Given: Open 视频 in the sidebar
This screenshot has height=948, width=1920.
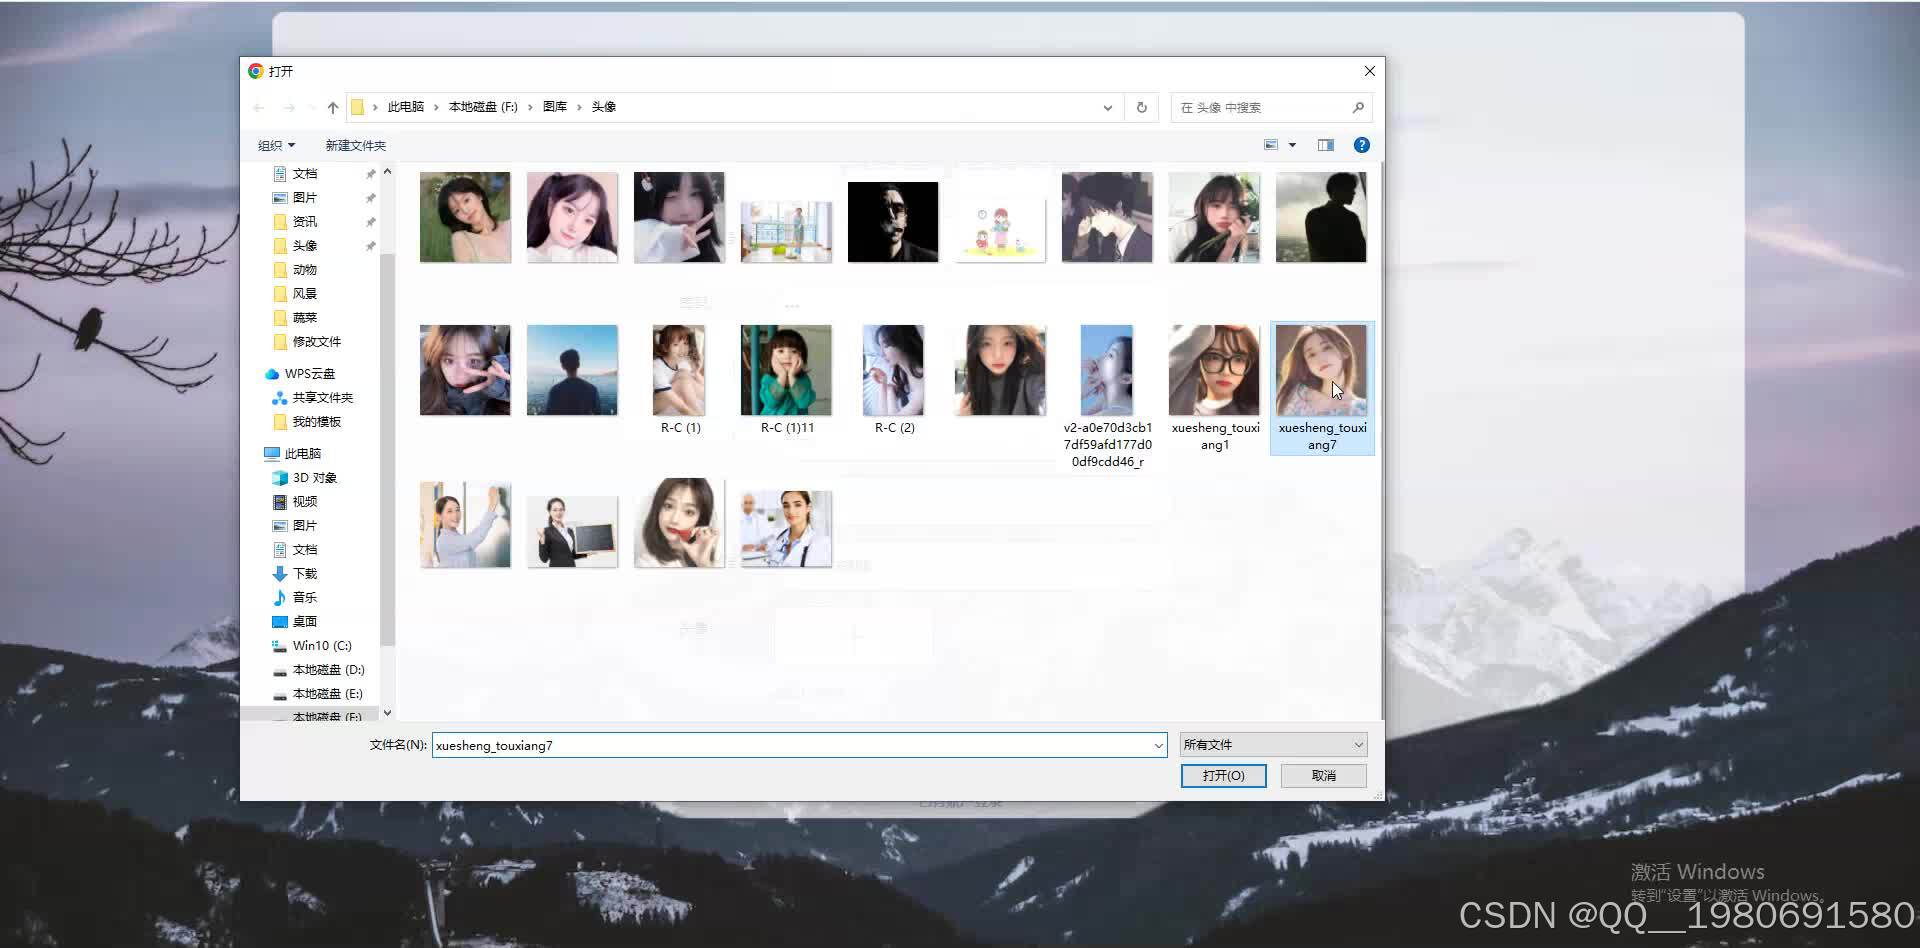Looking at the screenshot, I should point(304,502).
